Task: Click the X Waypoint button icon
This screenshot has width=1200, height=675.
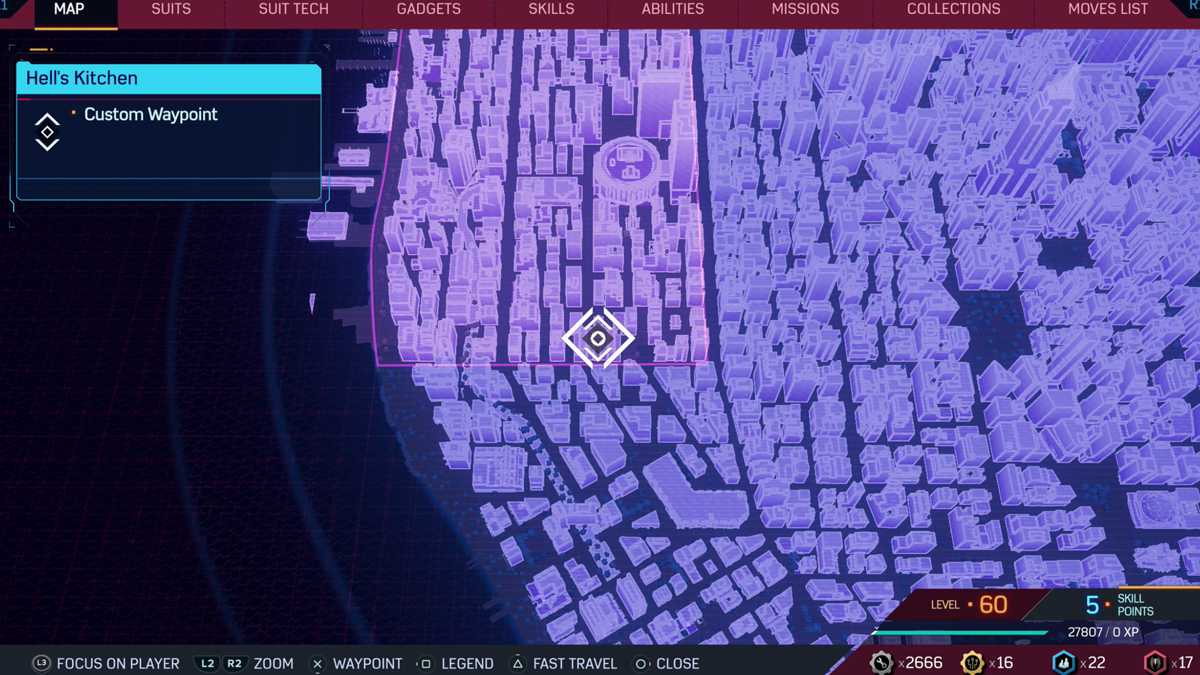Action: [x=317, y=664]
